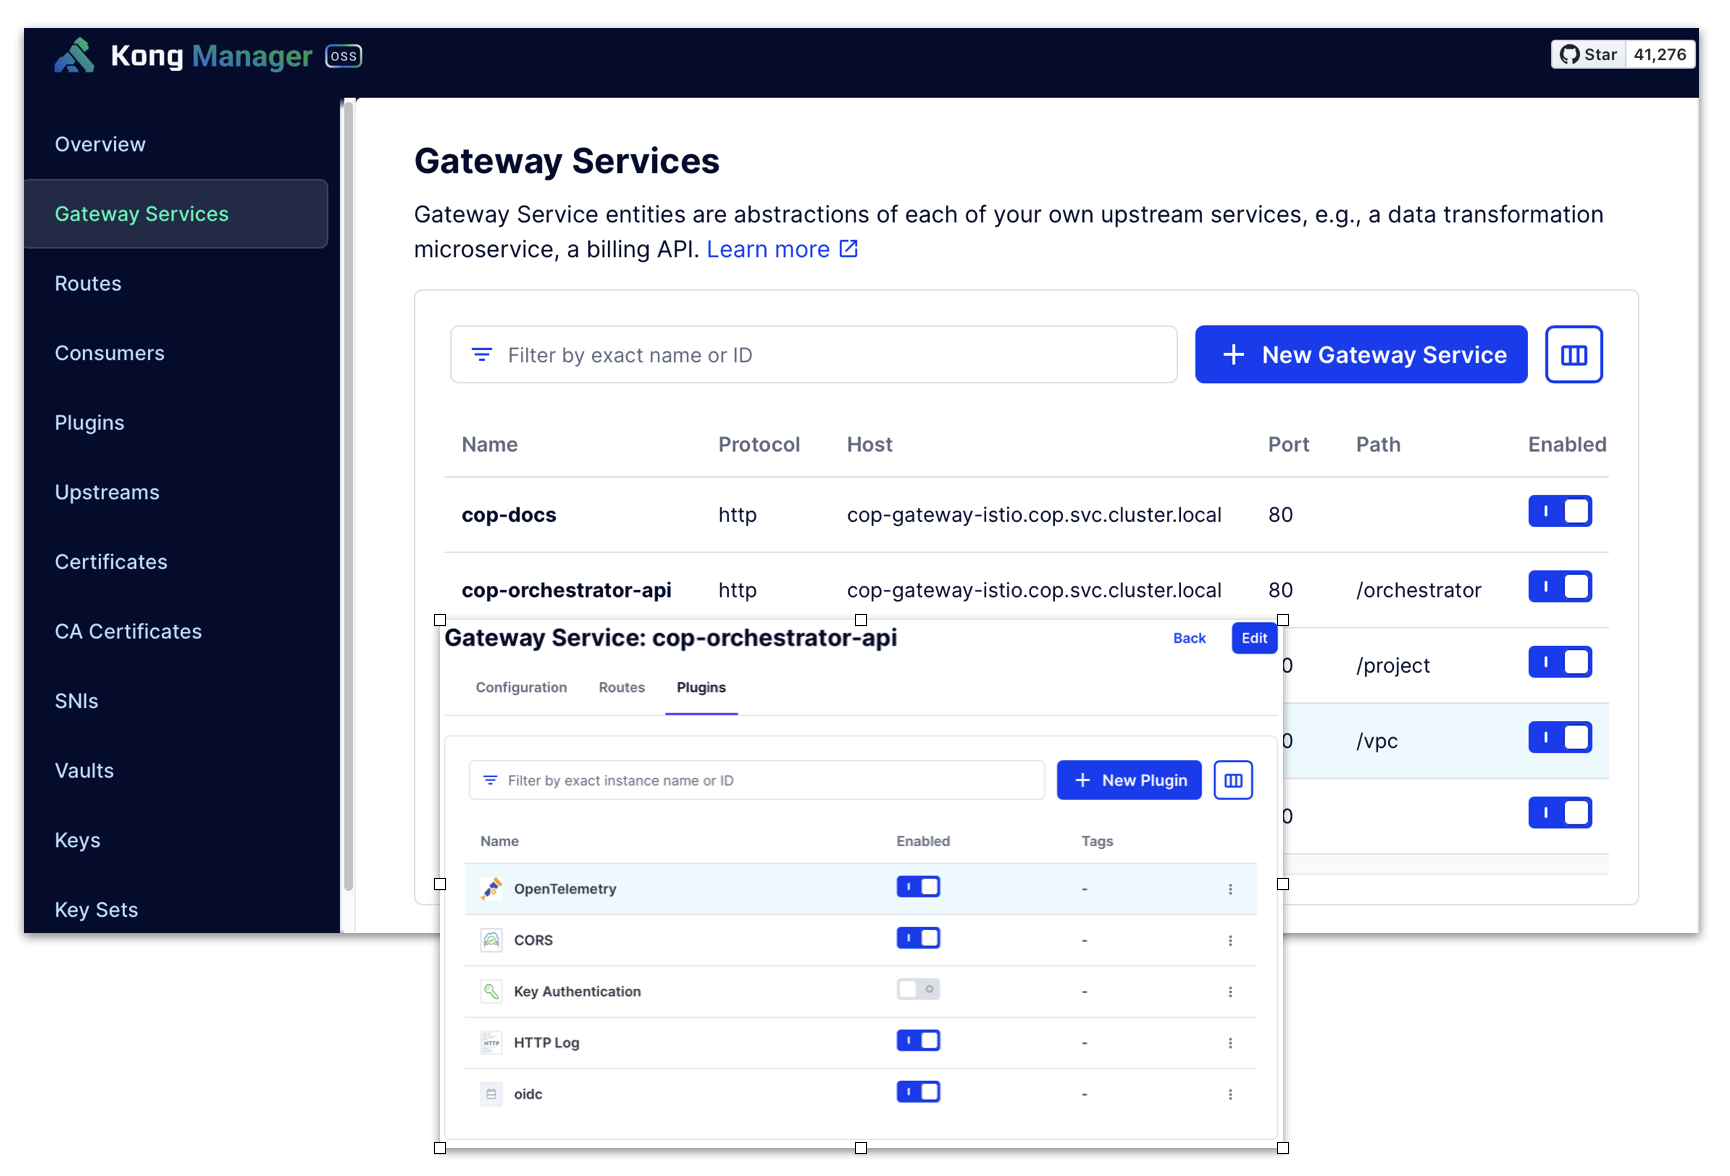
Task: Switch to the Configuration tab
Action: click(x=521, y=687)
